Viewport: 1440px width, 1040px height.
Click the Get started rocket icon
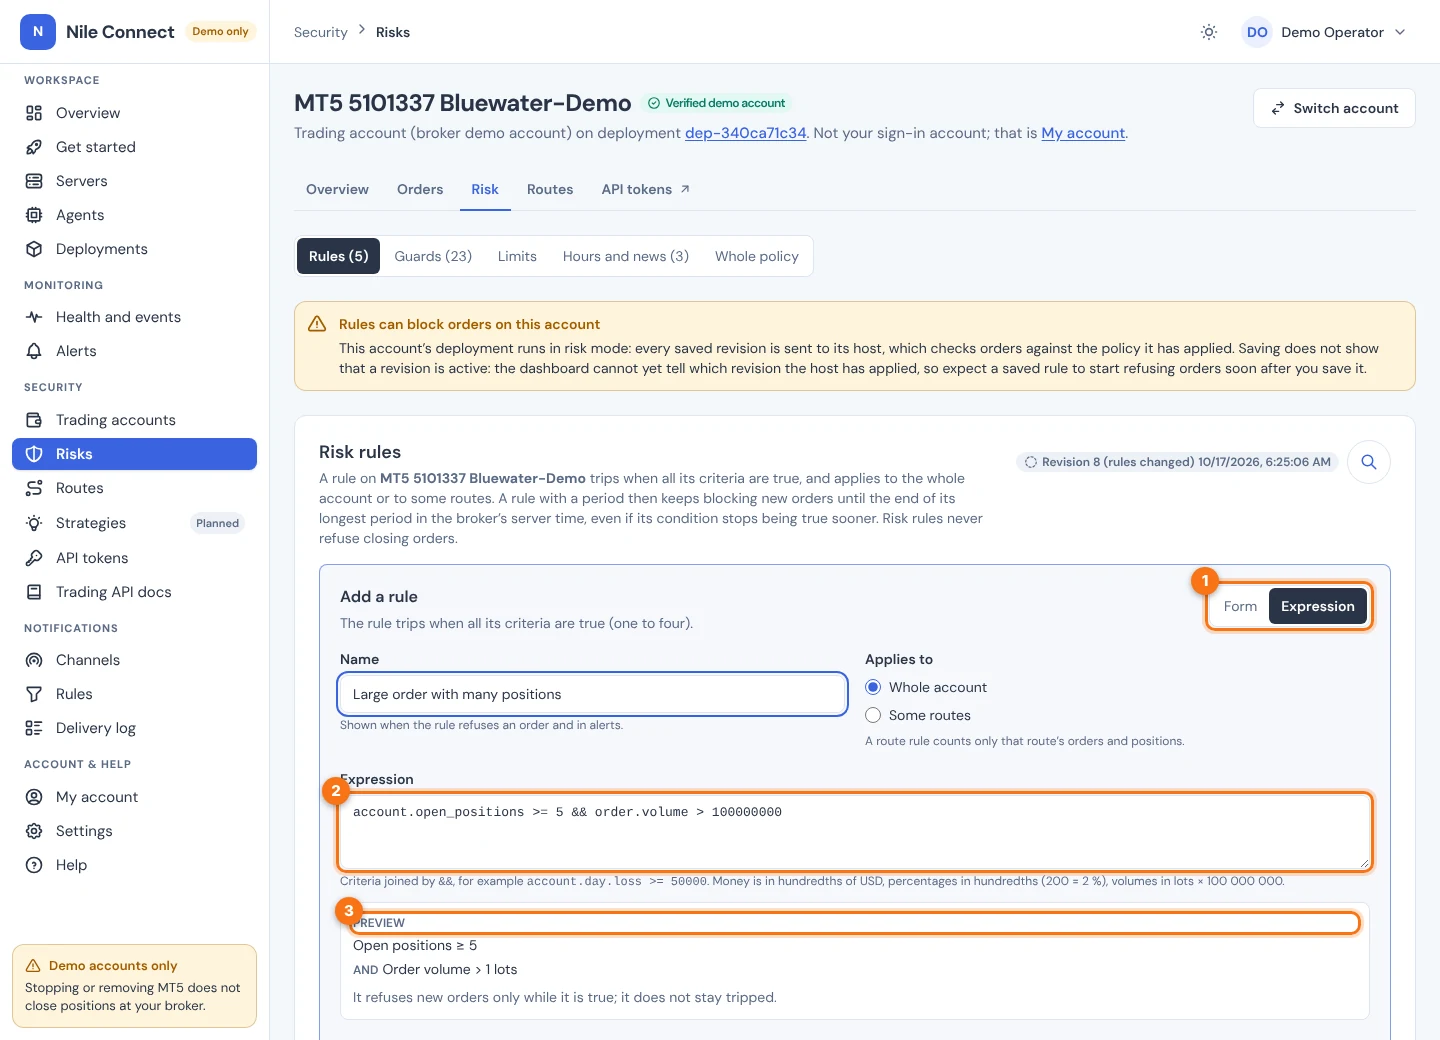[x=34, y=147]
